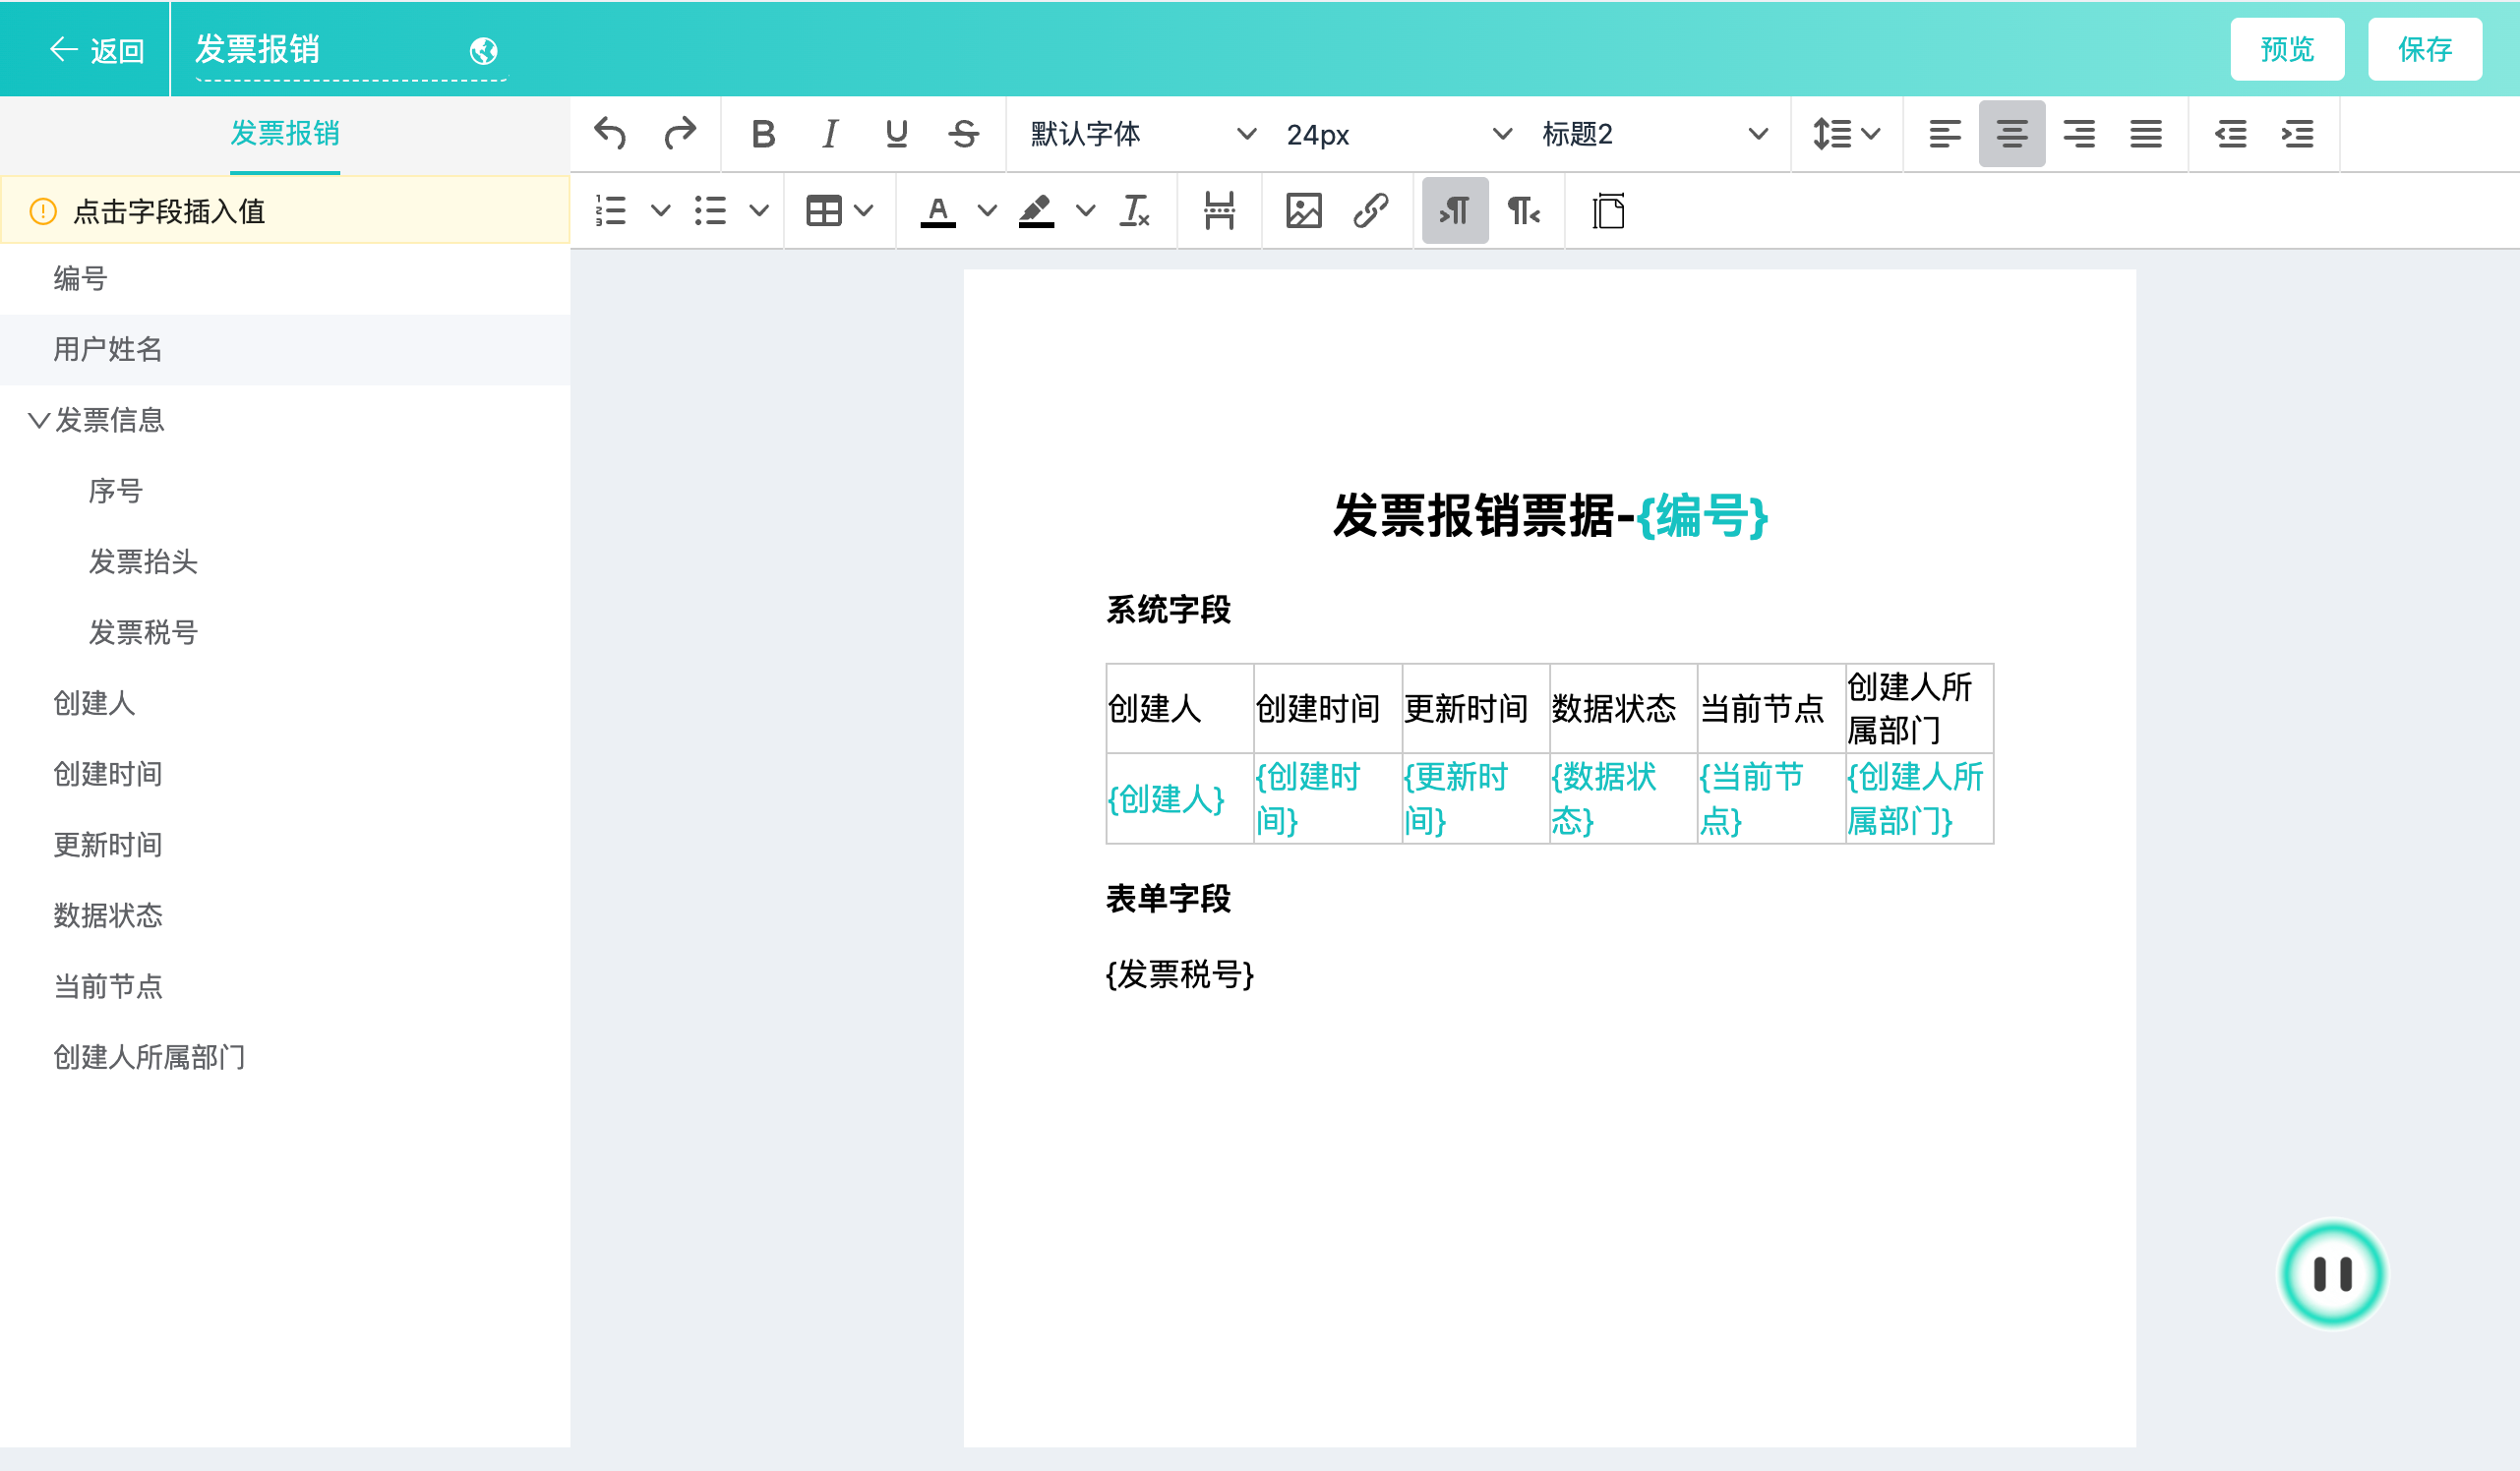The image size is (2520, 1471).
Task: Click the {发票税号} placeholder in document
Action: [1180, 974]
